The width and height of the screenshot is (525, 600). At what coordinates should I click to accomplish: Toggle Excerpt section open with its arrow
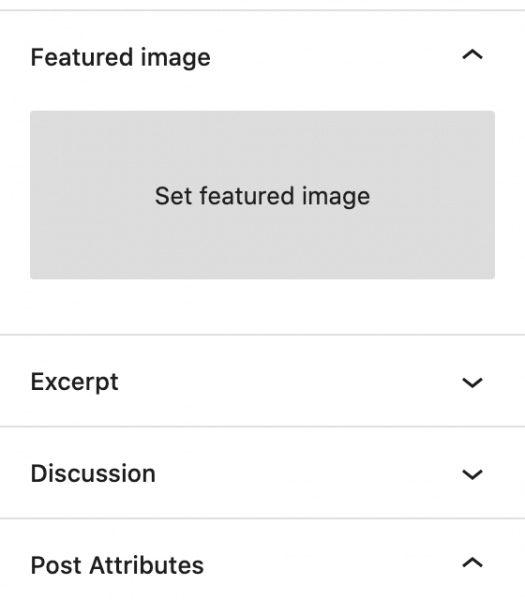click(x=473, y=382)
